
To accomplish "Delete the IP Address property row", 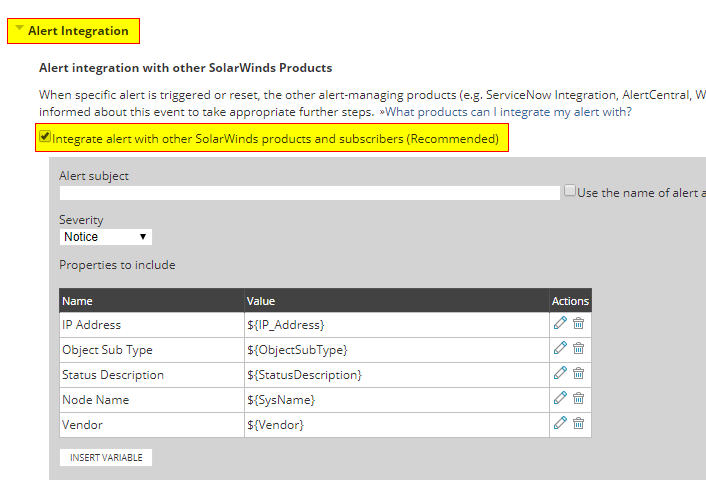I will [578, 324].
